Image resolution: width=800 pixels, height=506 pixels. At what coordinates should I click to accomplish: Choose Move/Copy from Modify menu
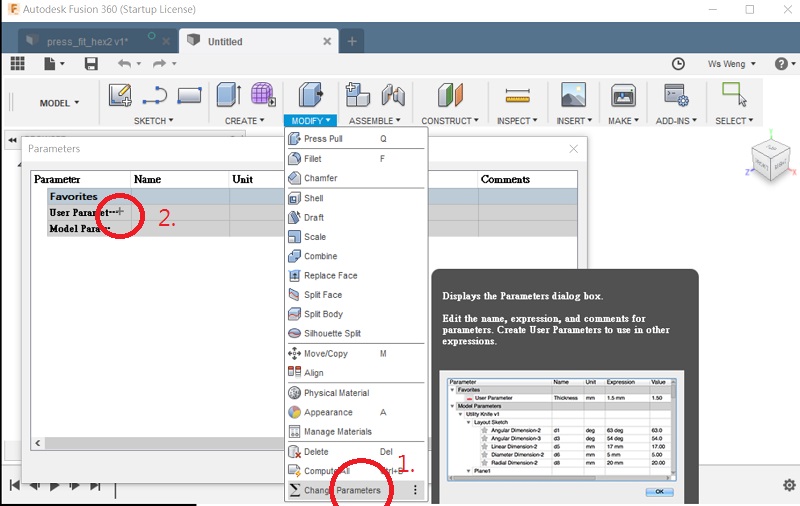coord(356,353)
